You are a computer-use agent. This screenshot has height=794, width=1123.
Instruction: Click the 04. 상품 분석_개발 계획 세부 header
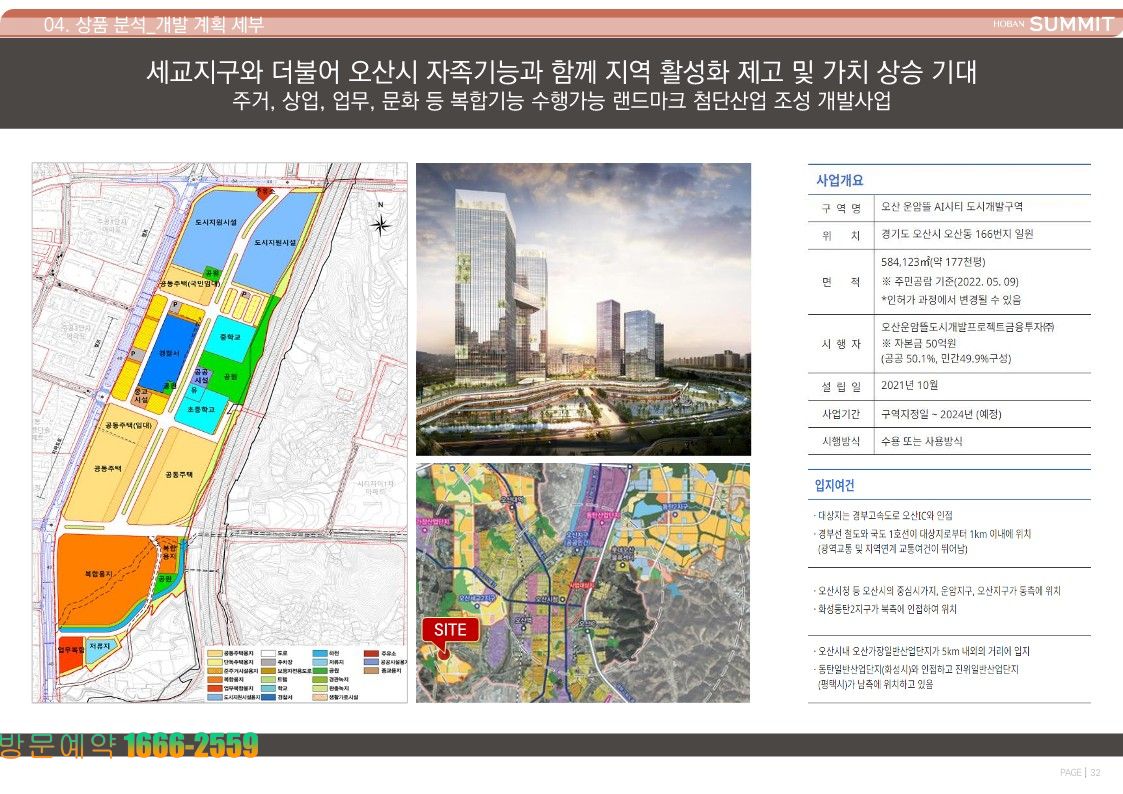154,24
